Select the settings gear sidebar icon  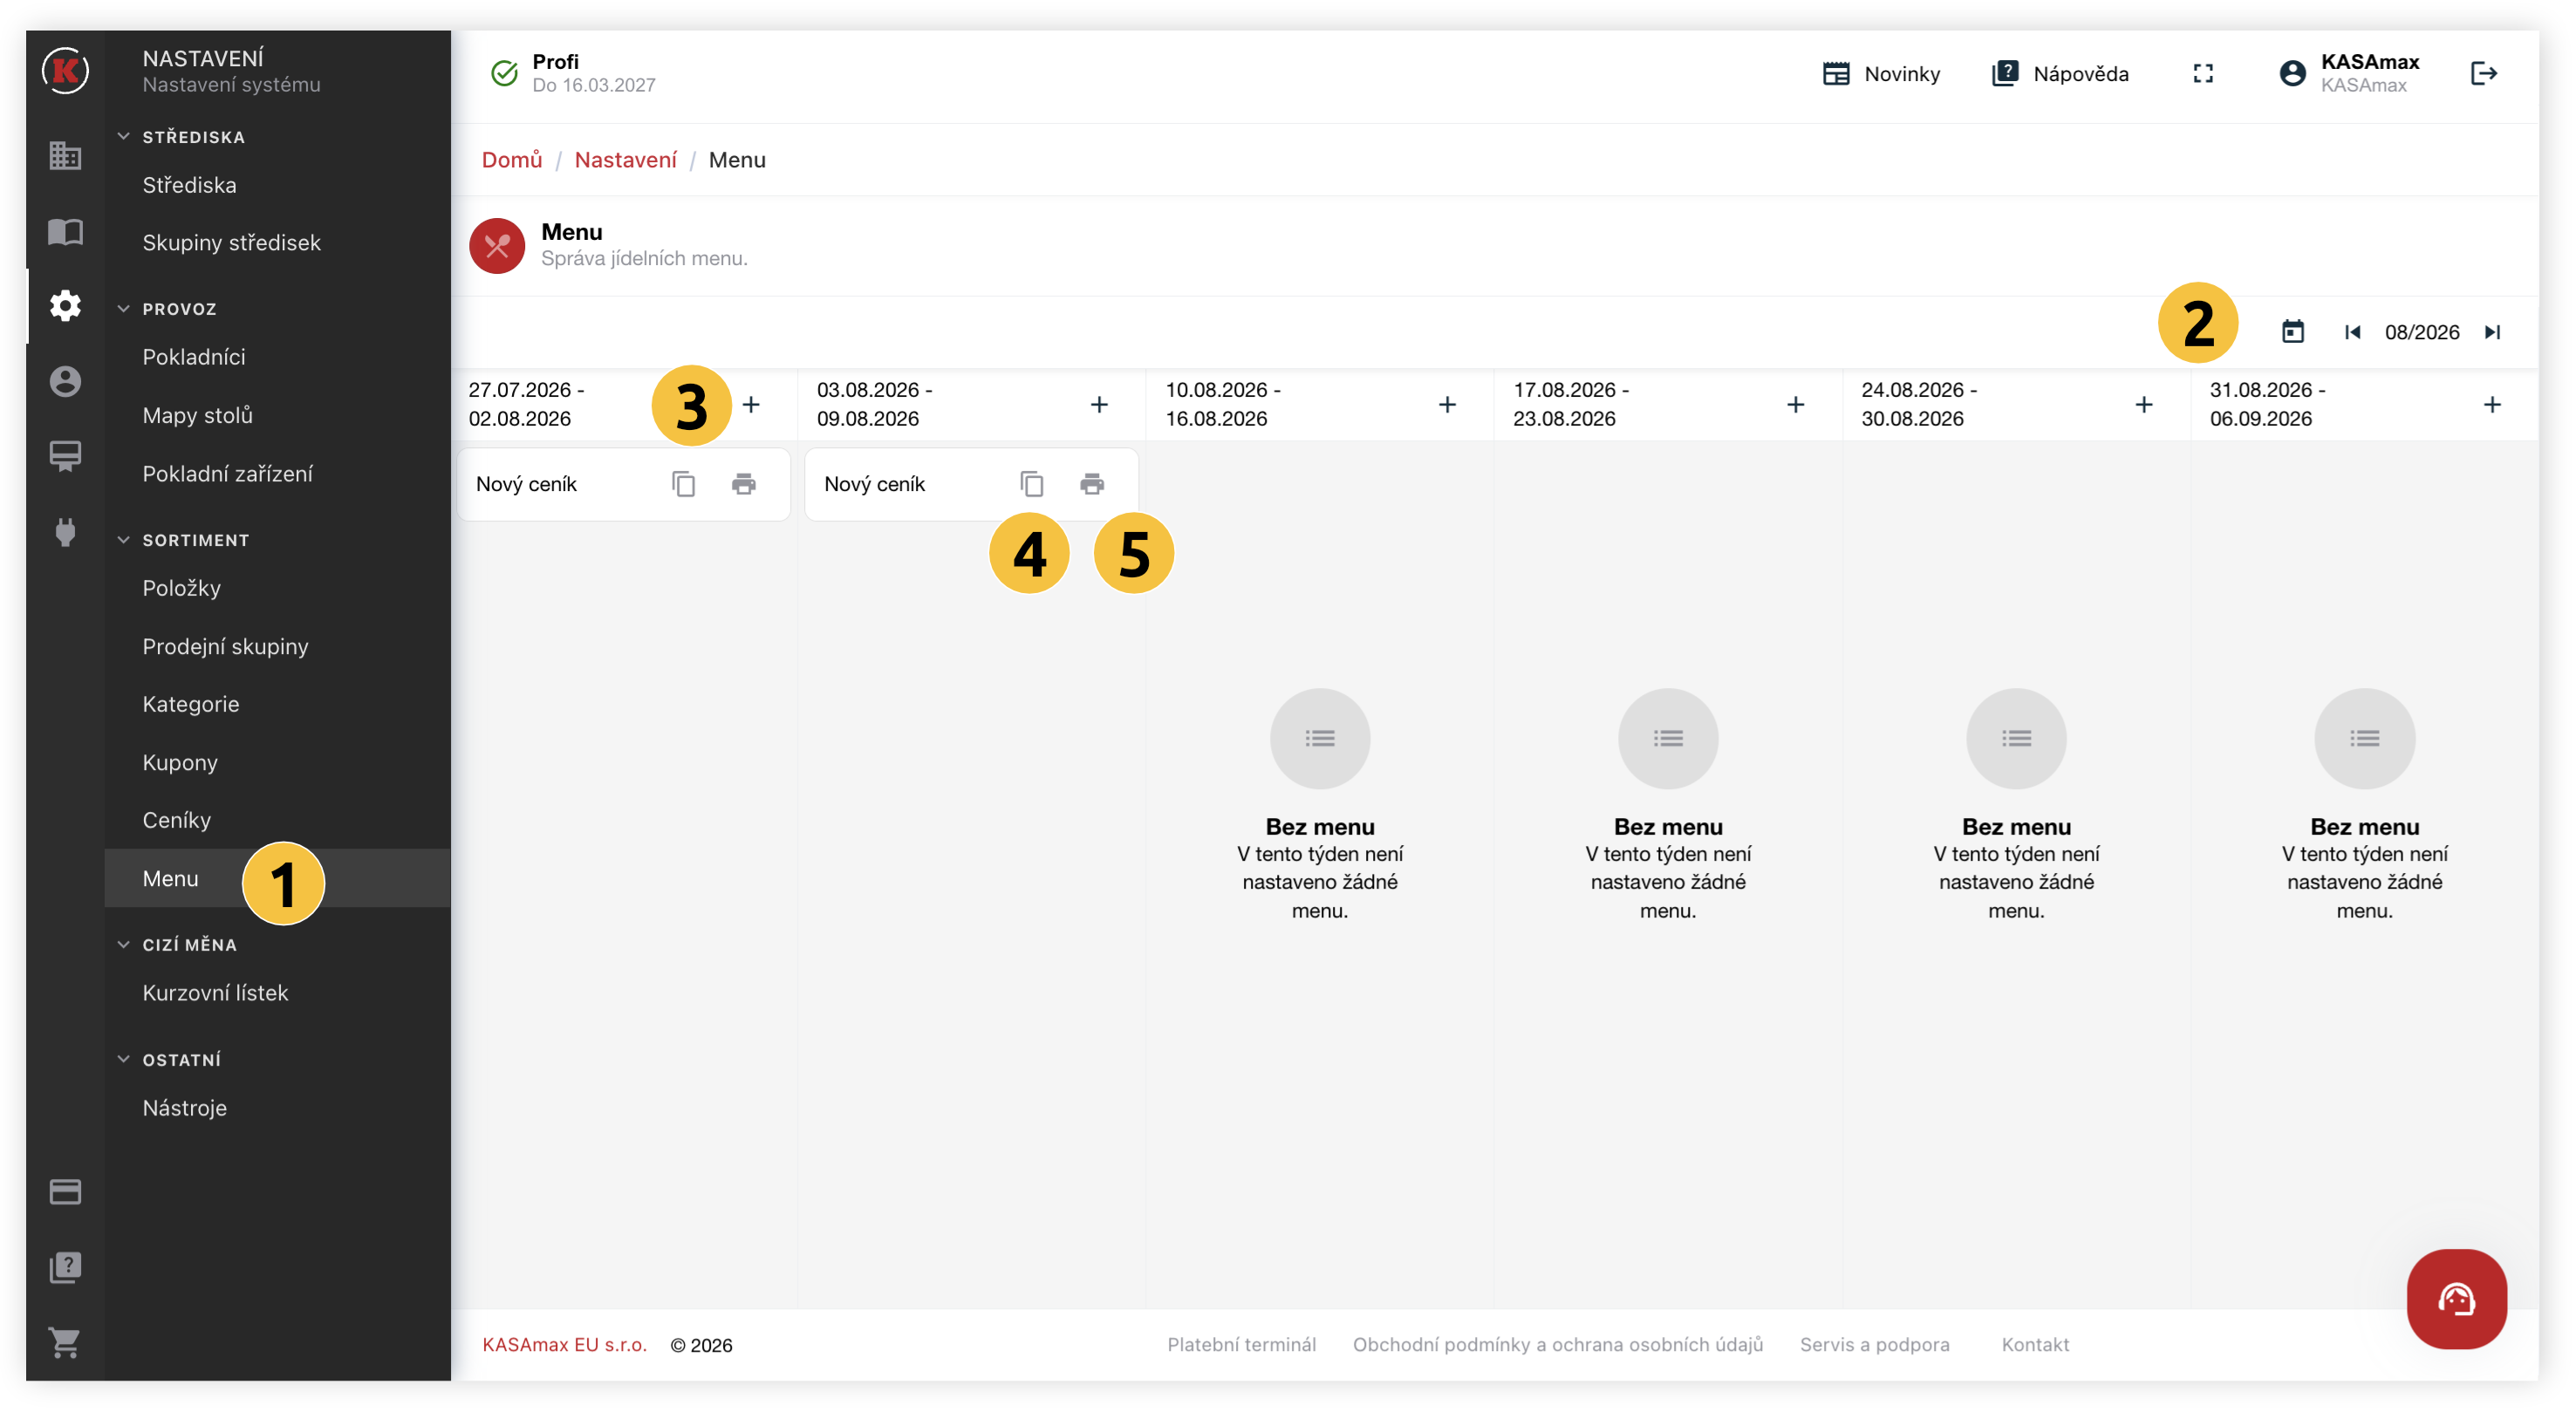tap(65, 306)
